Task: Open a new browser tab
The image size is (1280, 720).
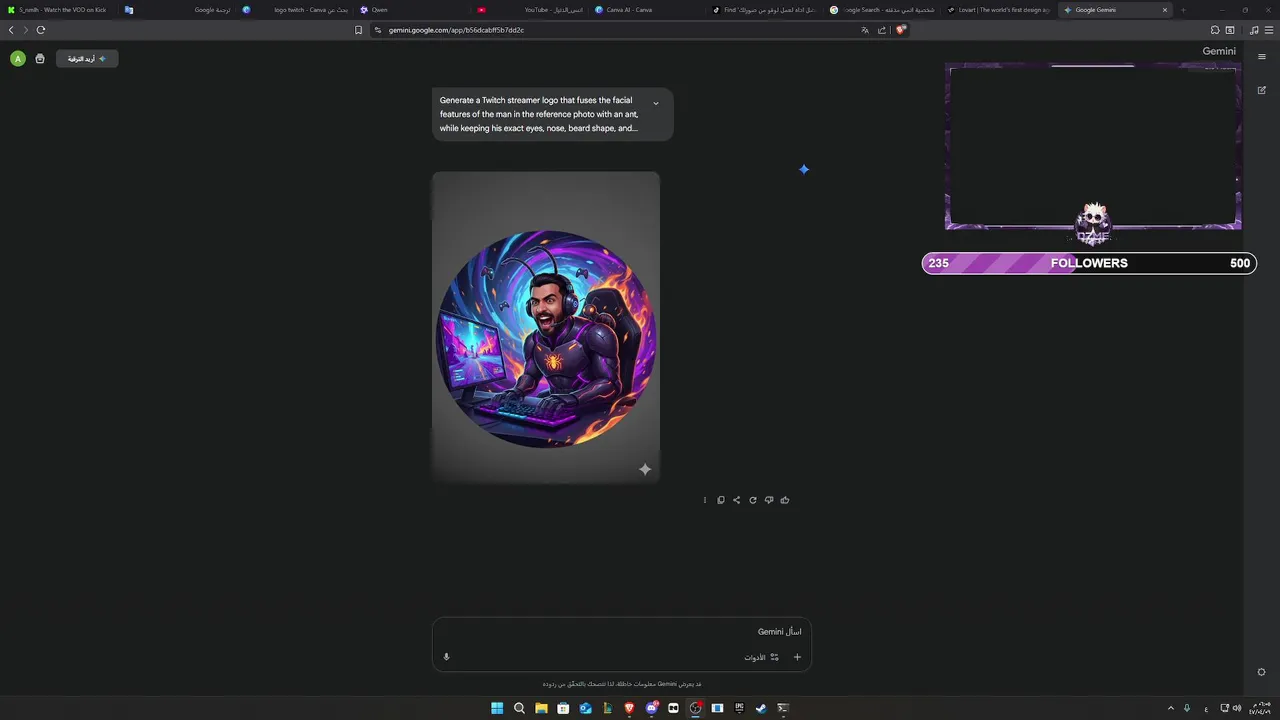Action: pos(1183,10)
